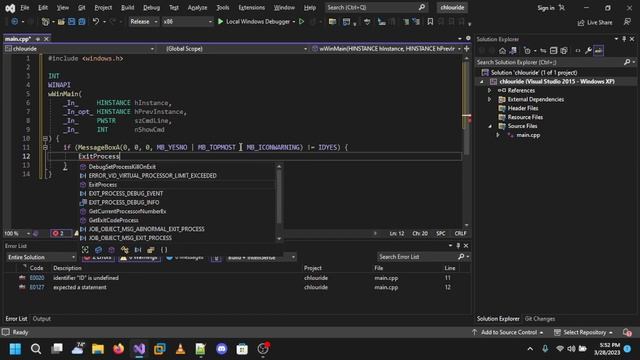Screen dimensions: 640x360
Task: Open error code E0127 link
Action: tap(37, 287)
